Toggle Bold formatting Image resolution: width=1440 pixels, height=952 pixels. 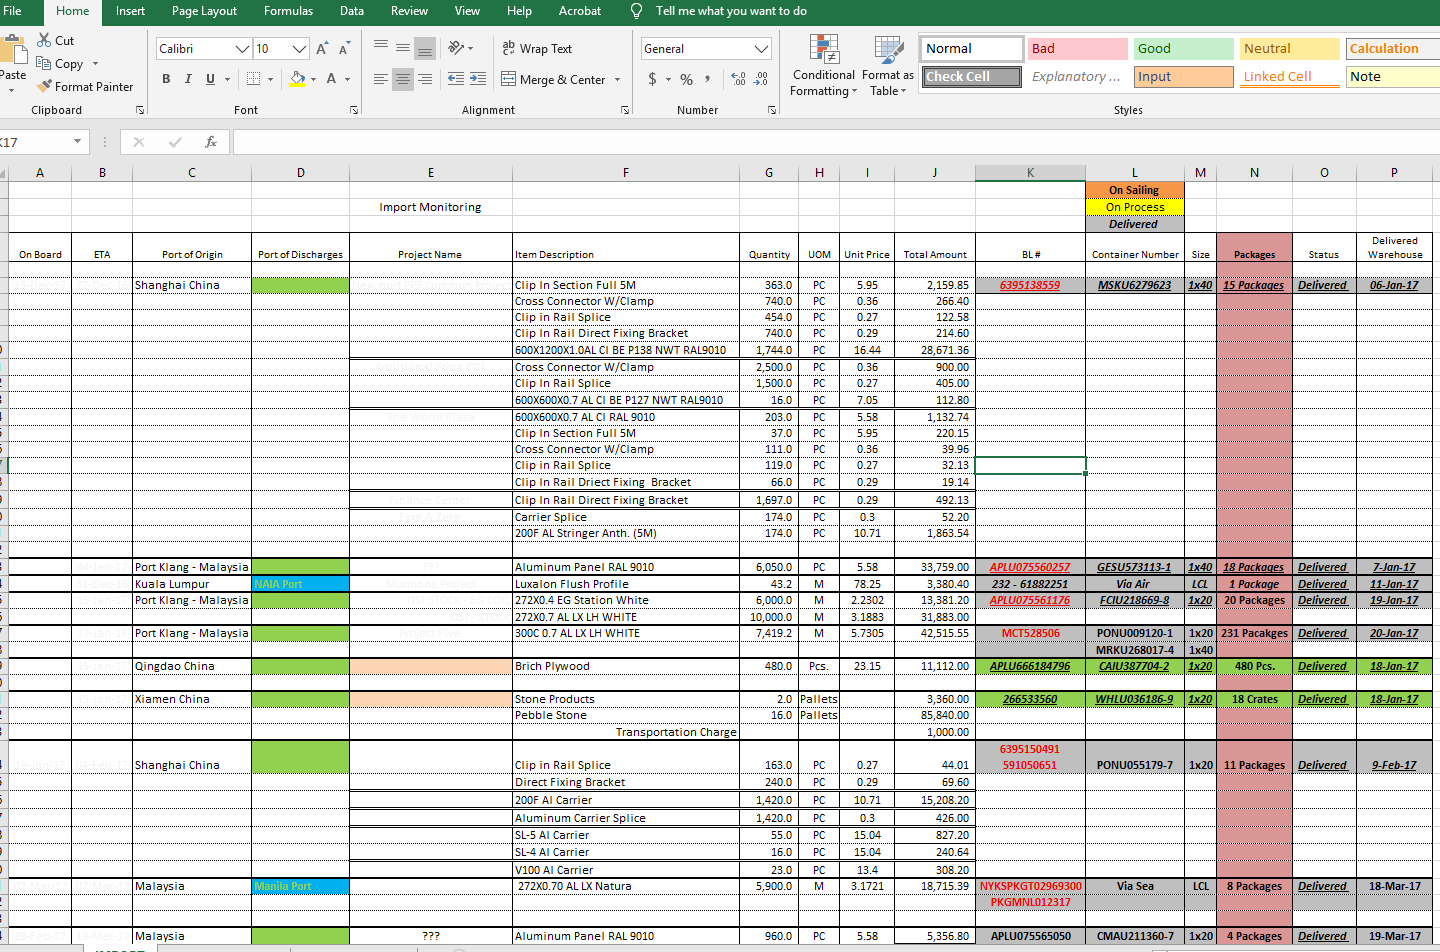pos(166,79)
